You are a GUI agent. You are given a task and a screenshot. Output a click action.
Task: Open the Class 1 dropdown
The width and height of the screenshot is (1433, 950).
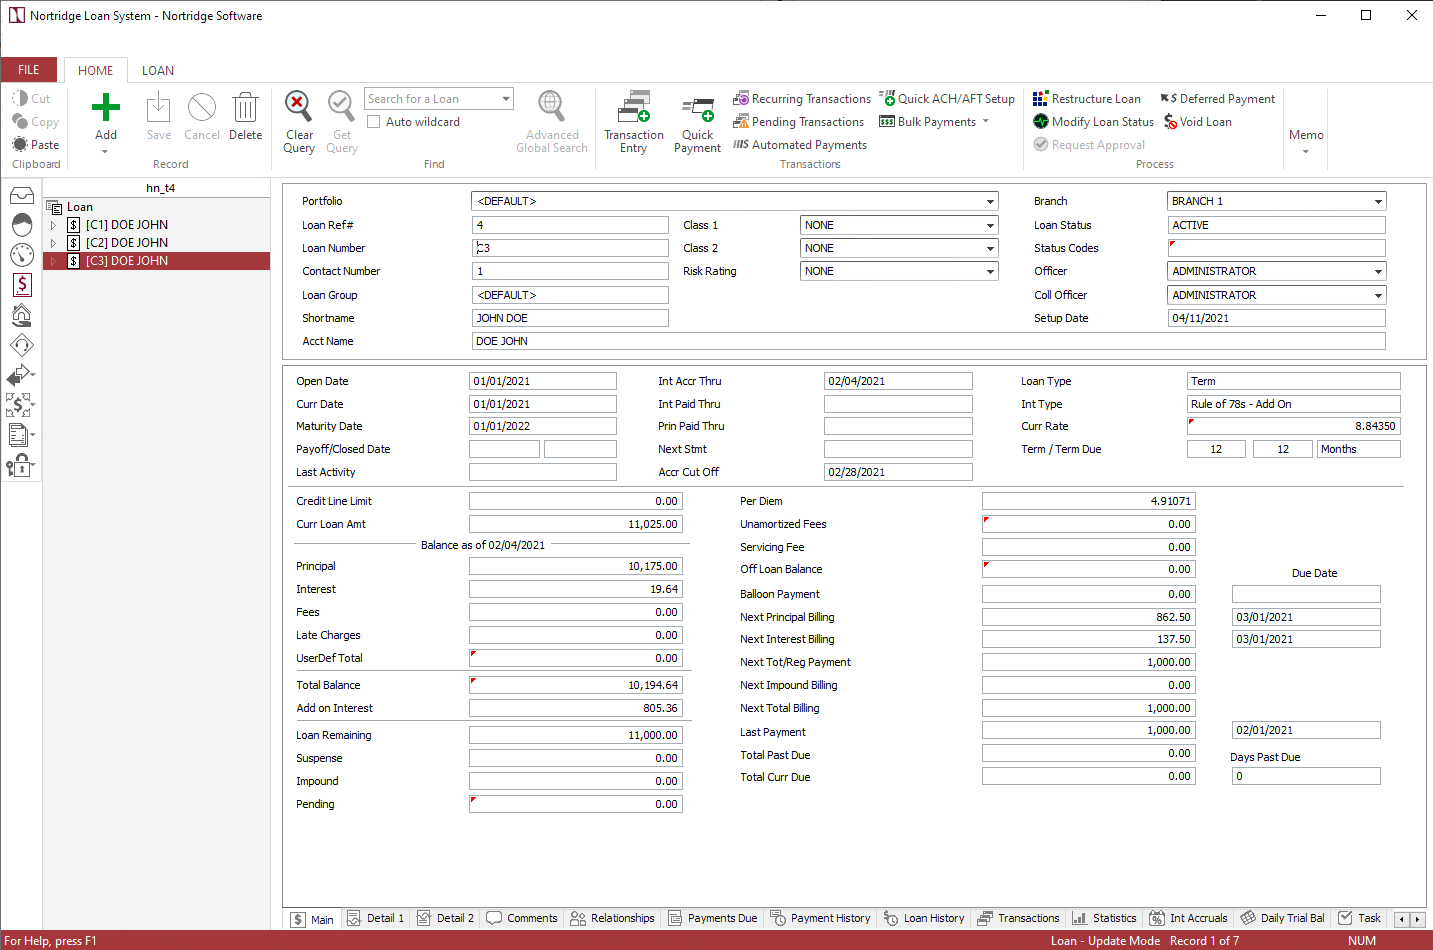click(990, 225)
